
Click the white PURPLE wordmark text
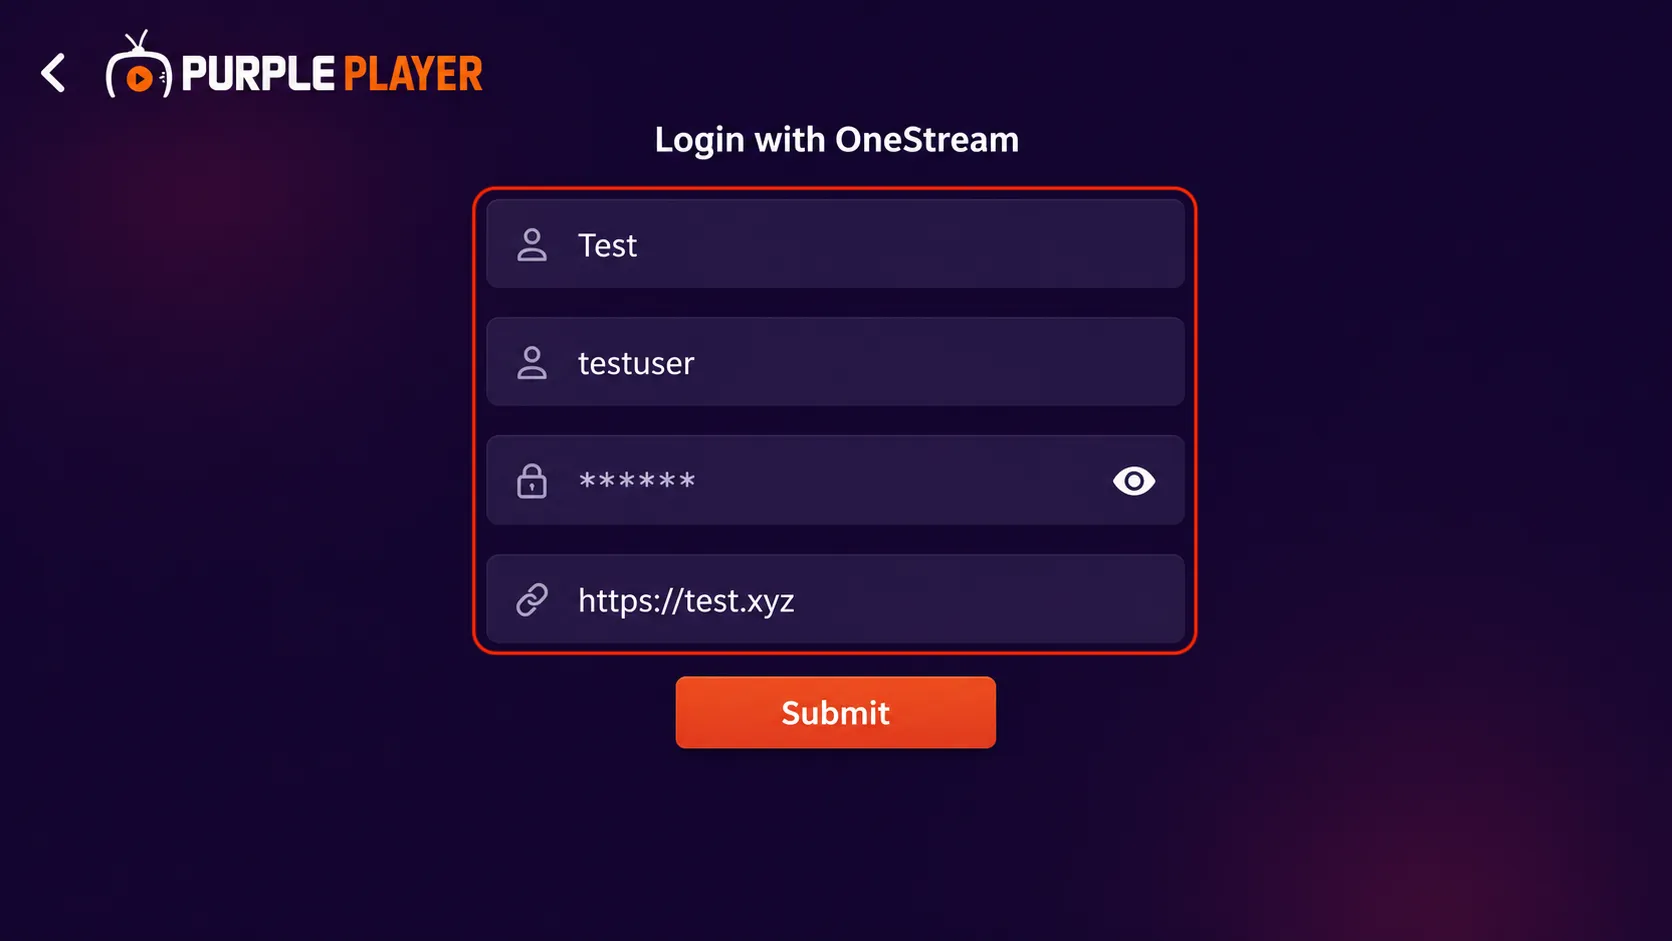[x=258, y=74]
